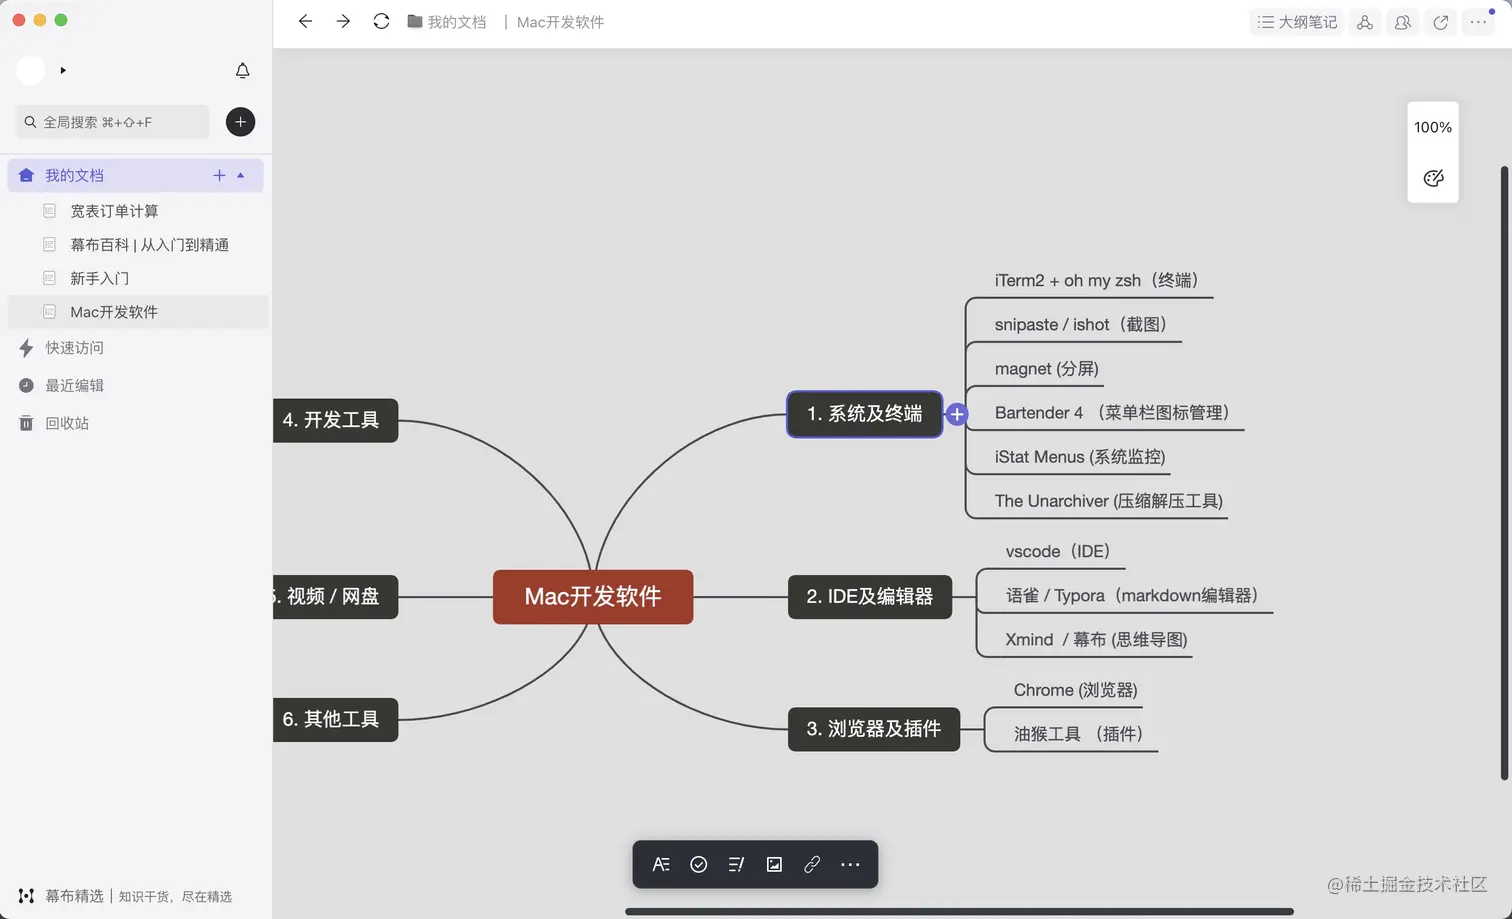Toggle the checkmark done icon in toolbar

[699, 865]
